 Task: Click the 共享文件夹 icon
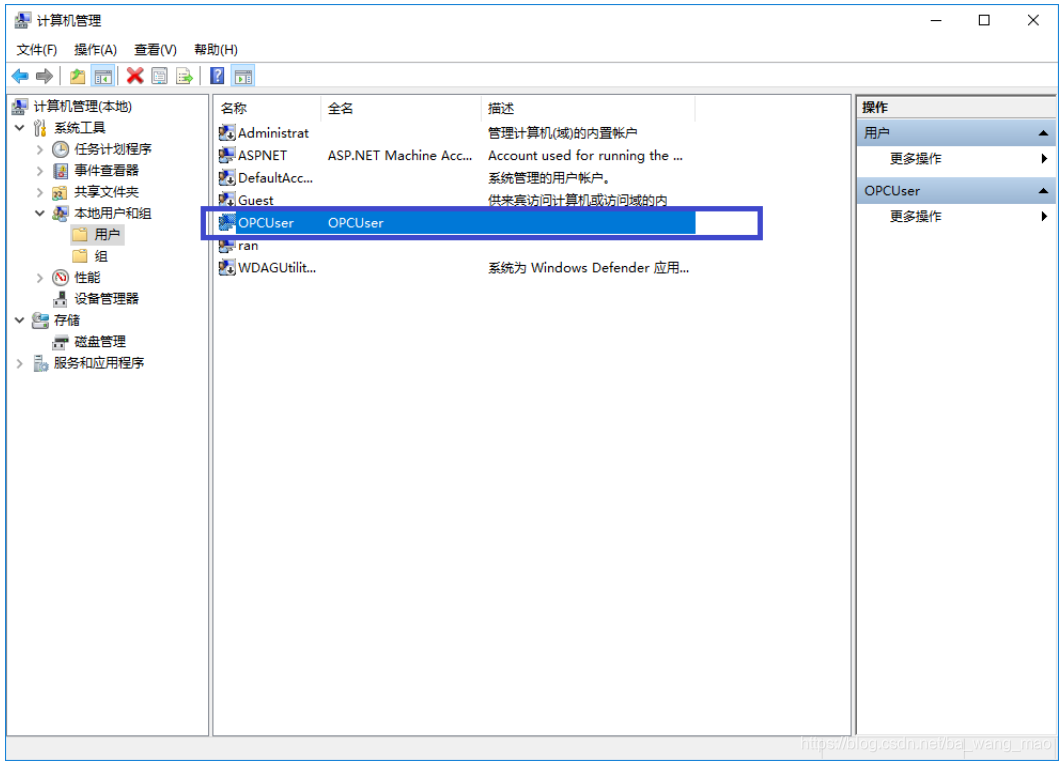[x=61, y=192]
